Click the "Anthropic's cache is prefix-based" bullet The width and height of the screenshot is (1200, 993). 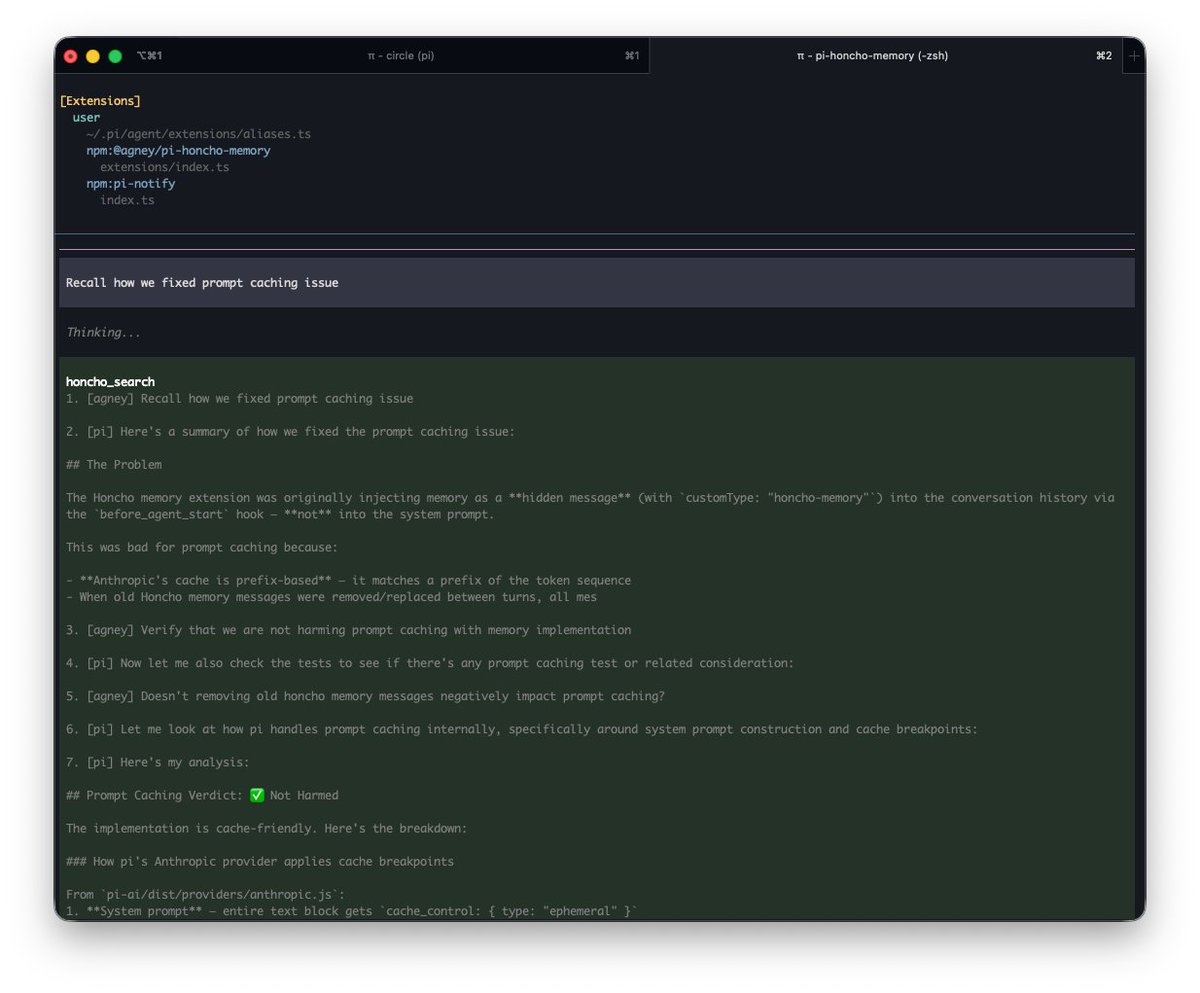(x=348, y=580)
